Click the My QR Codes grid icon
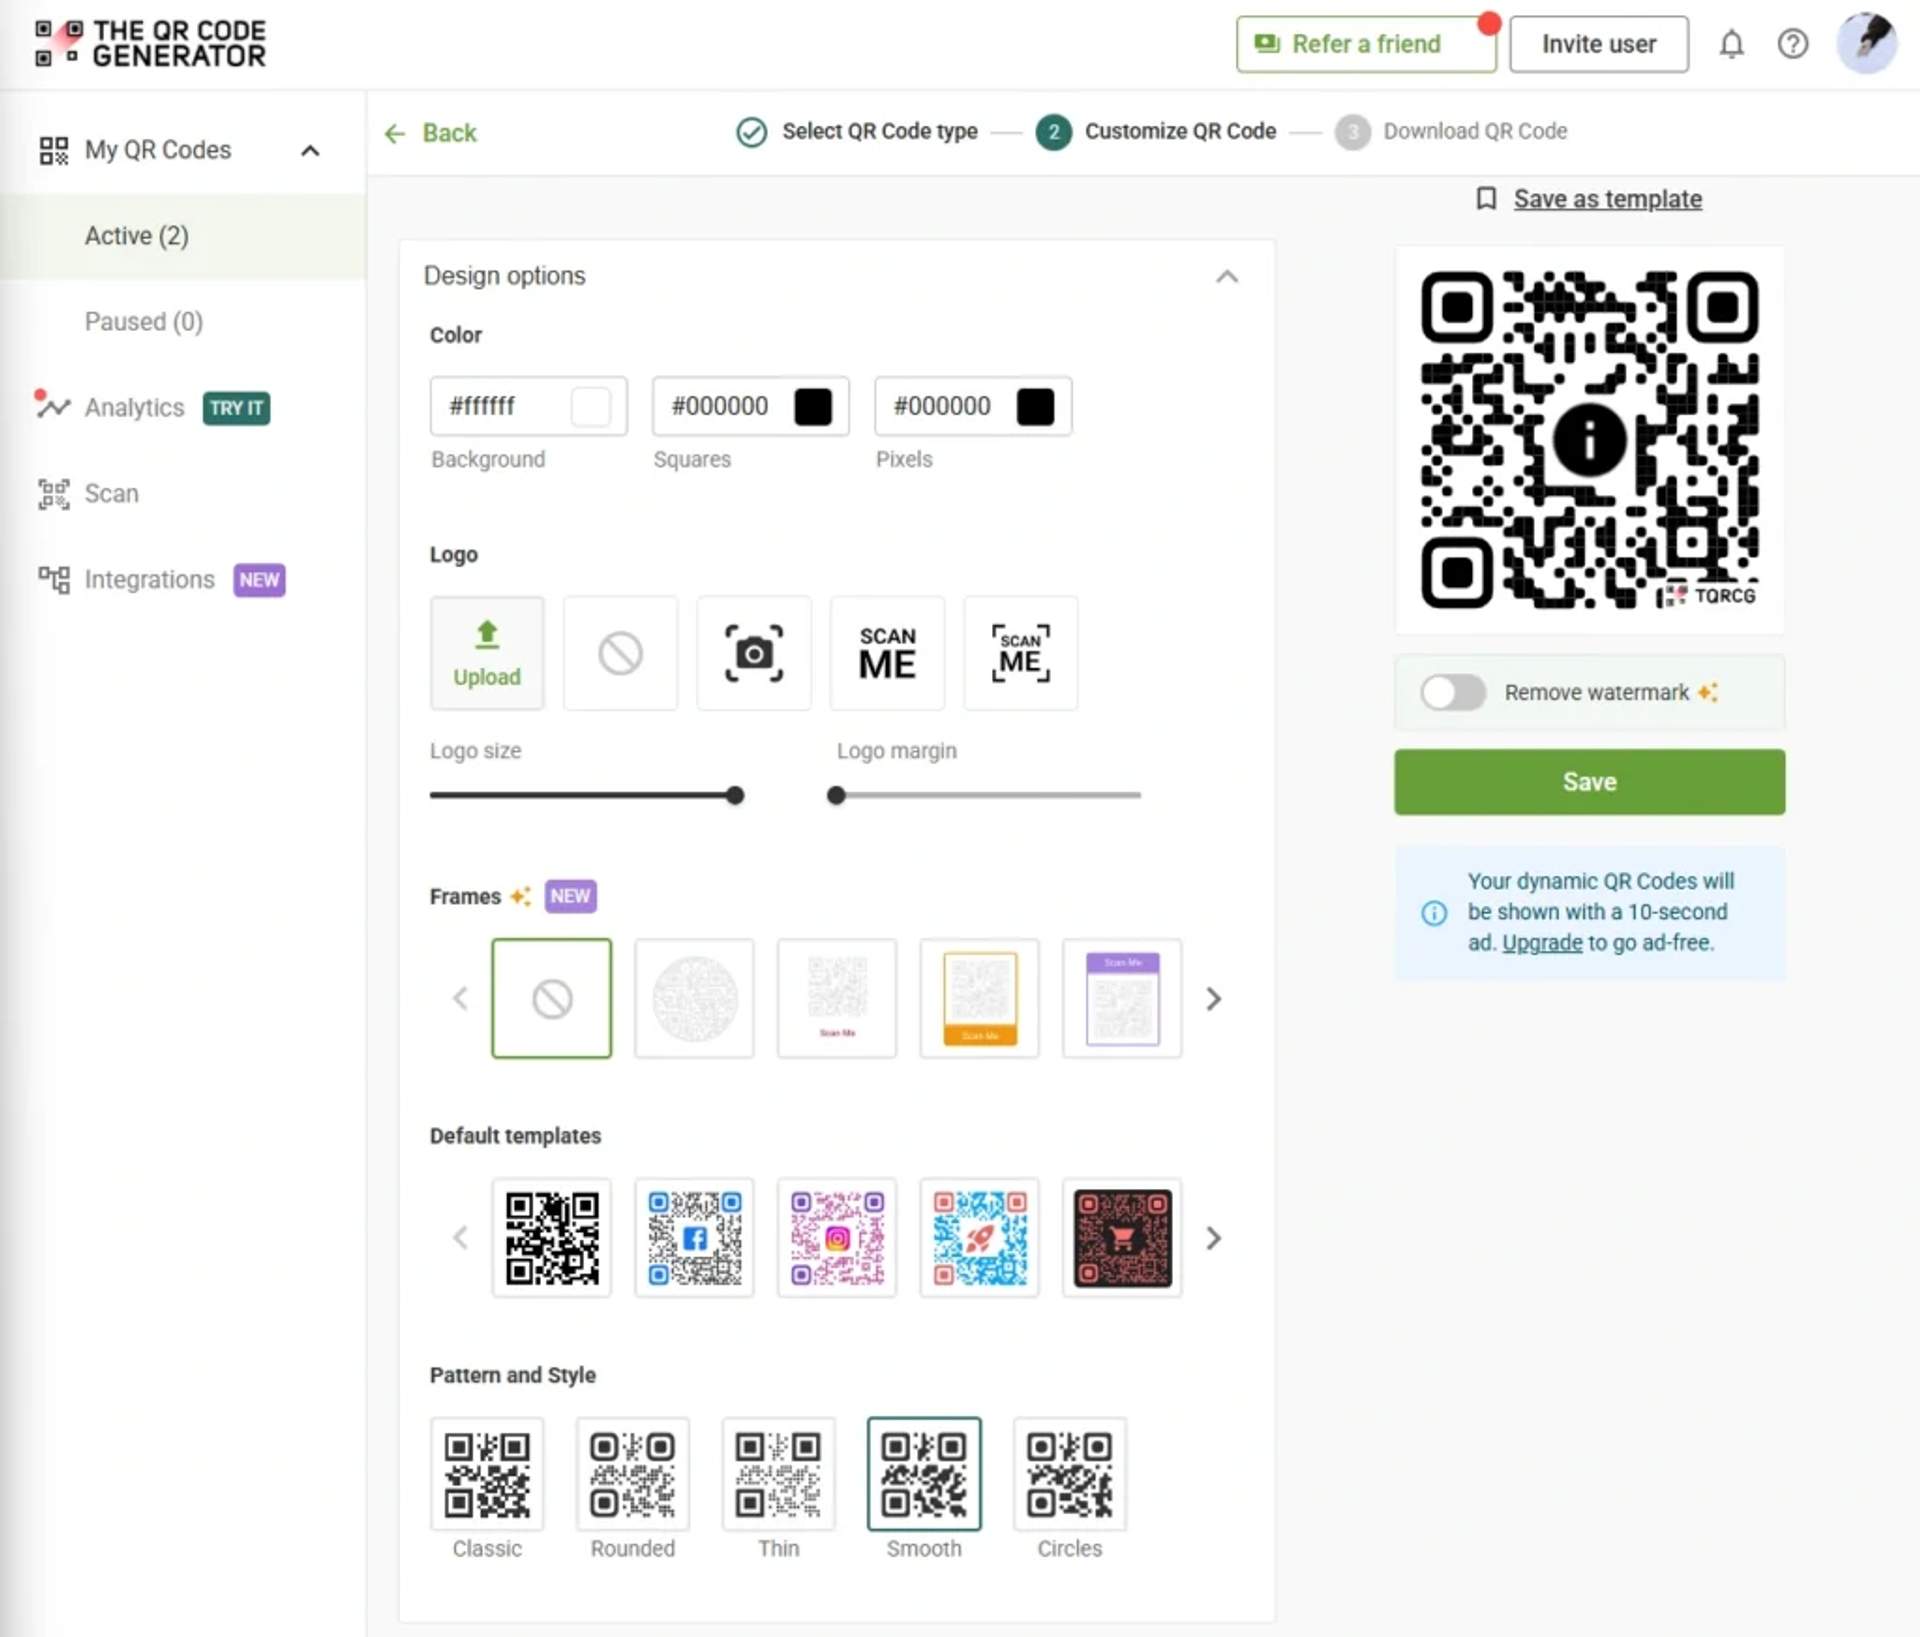The width and height of the screenshot is (1920, 1637). (x=54, y=150)
